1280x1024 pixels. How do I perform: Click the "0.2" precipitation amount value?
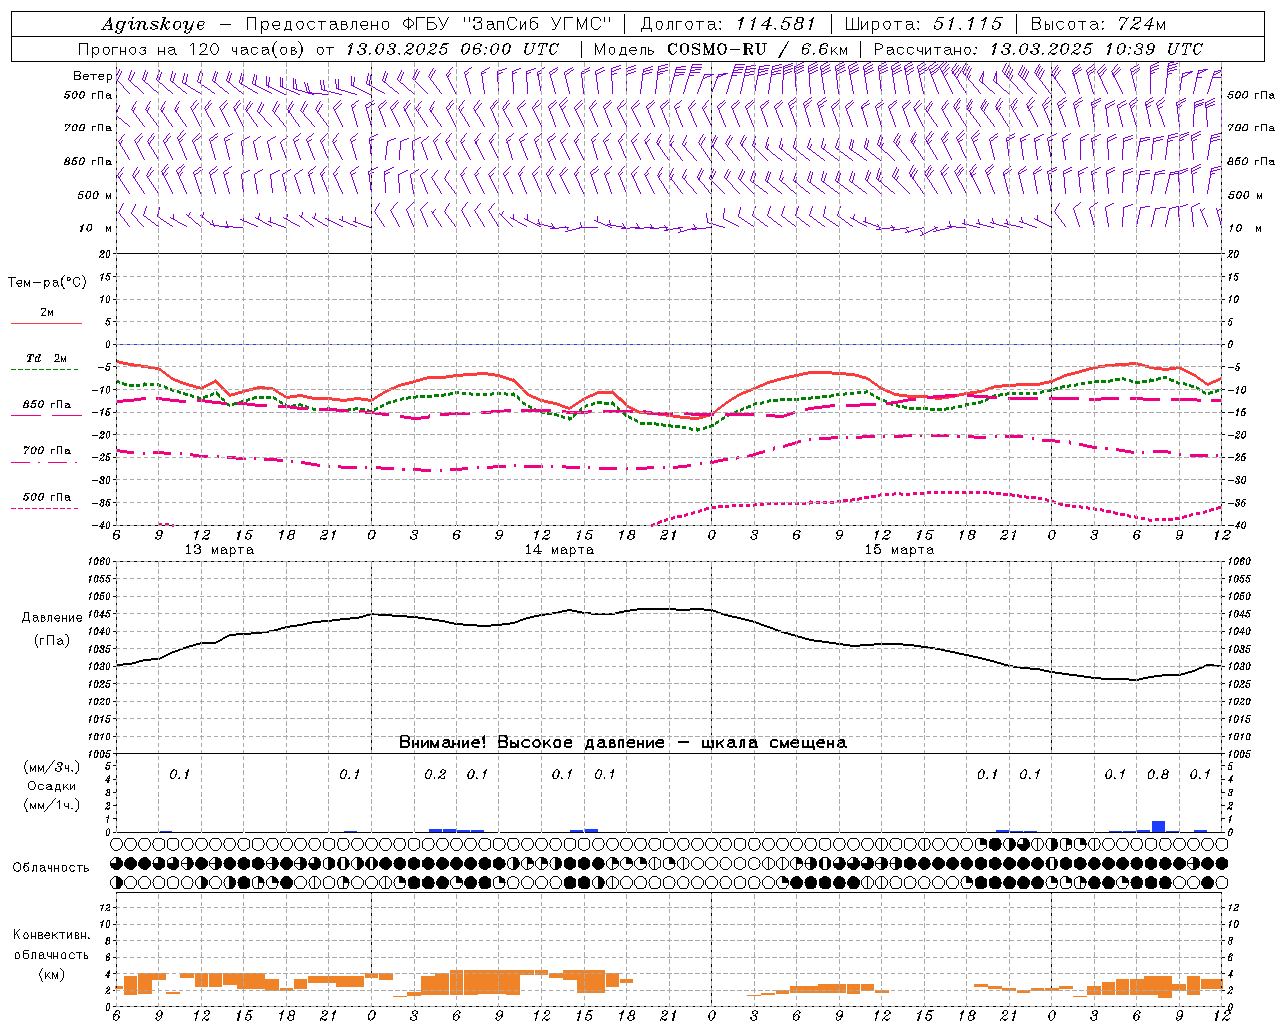tap(435, 775)
